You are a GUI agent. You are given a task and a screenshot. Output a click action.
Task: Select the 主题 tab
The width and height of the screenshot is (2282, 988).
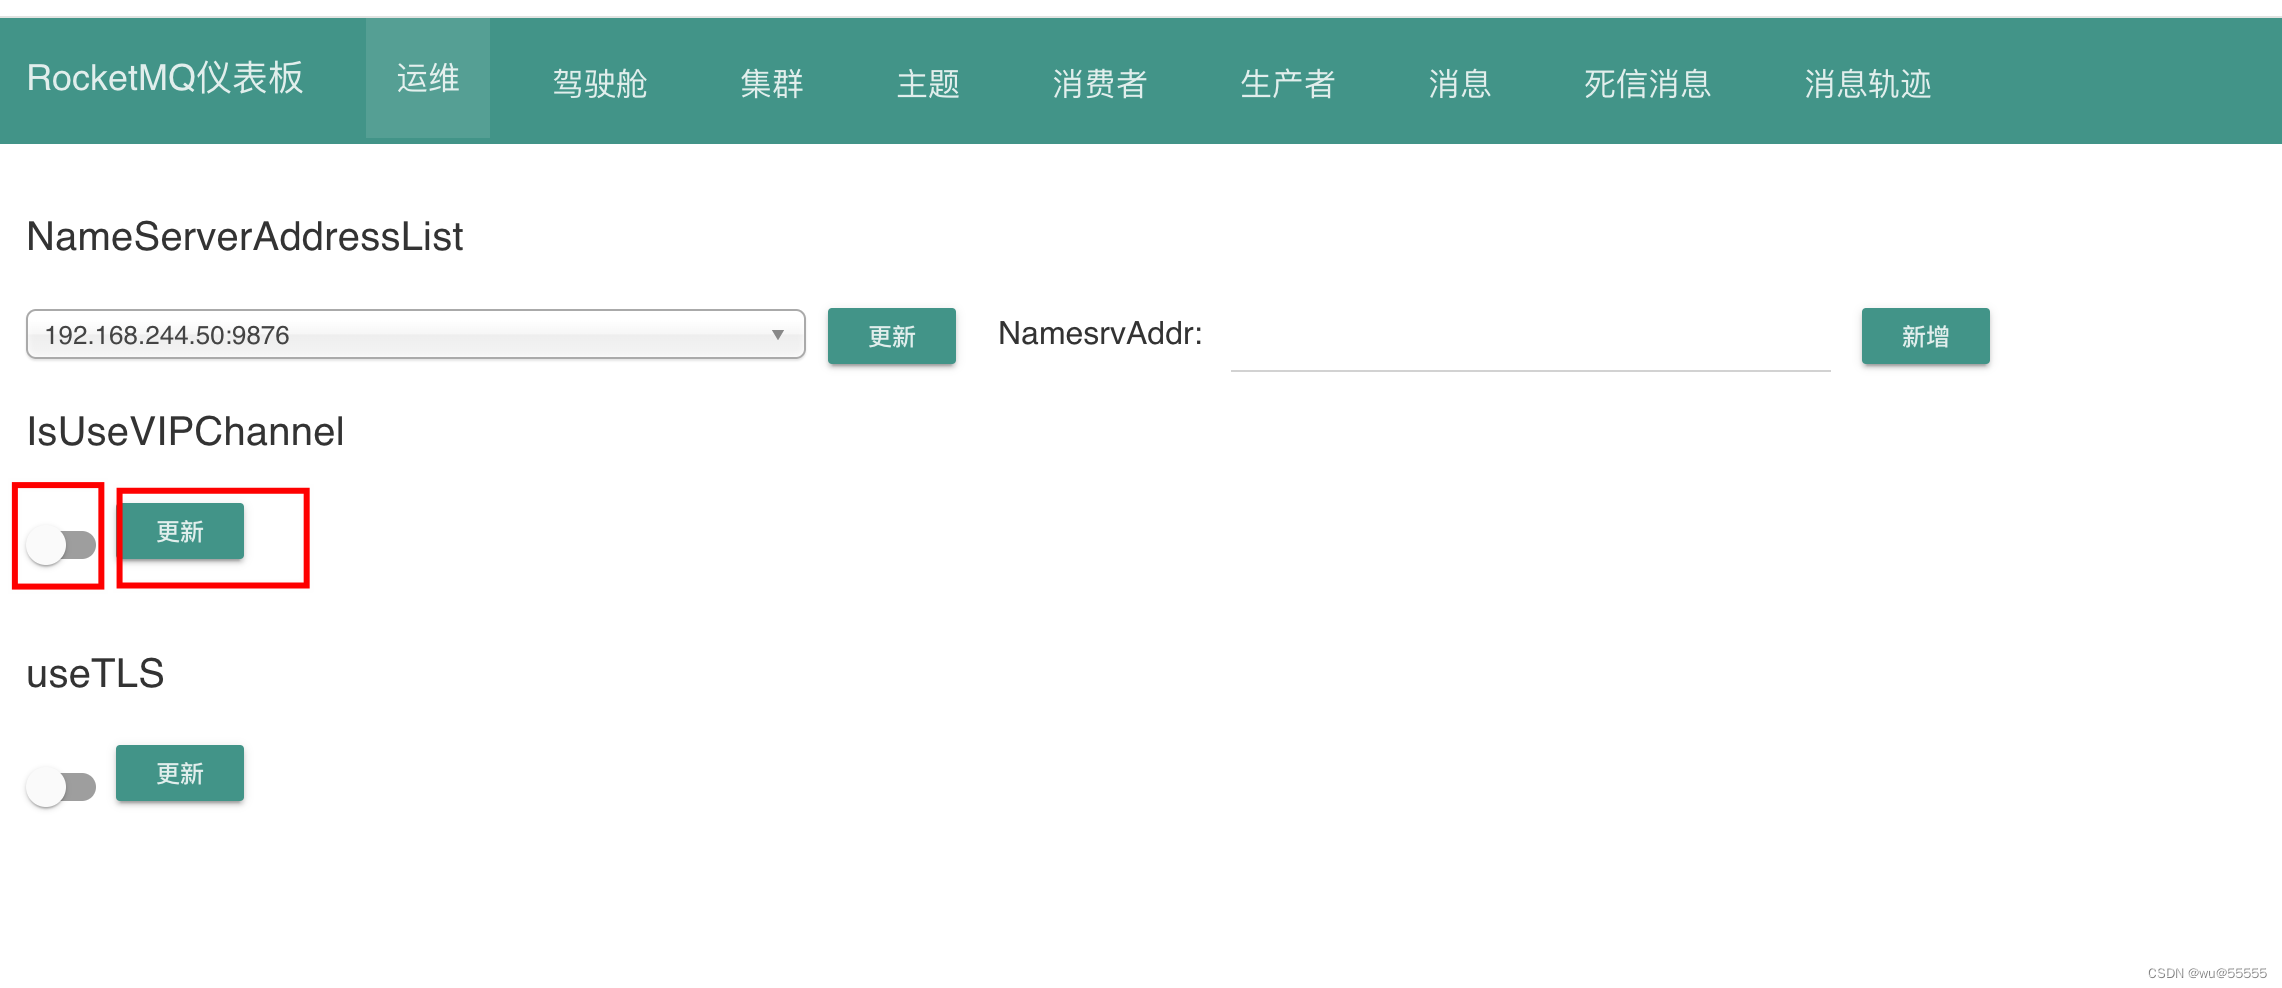(930, 83)
